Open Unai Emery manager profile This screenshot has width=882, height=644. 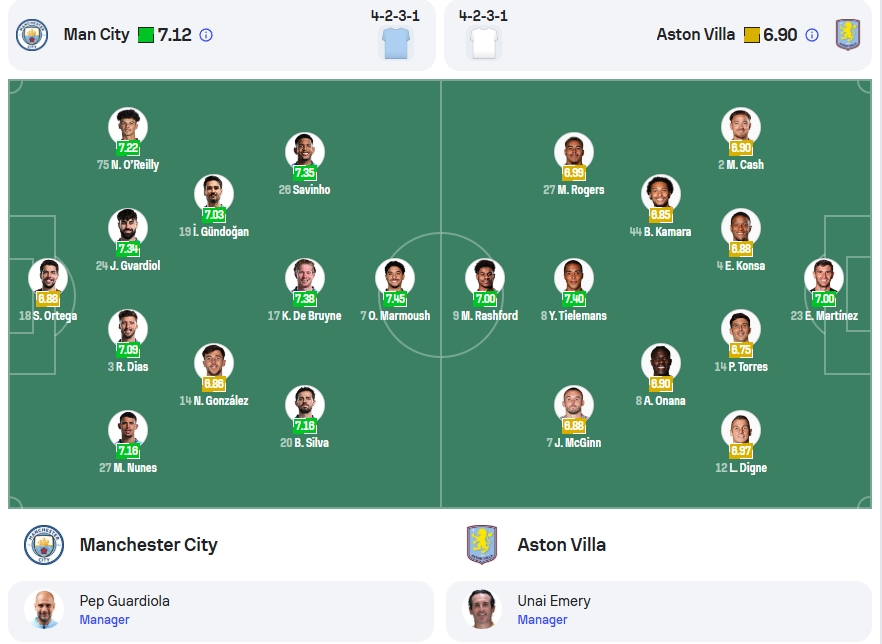(x=659, y=611)
